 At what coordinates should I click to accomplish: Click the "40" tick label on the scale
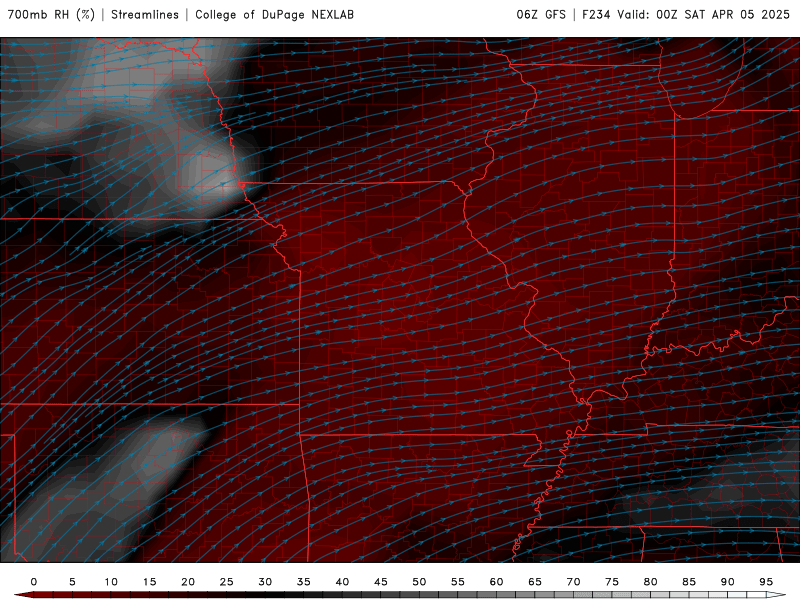[x=342, y=582]
